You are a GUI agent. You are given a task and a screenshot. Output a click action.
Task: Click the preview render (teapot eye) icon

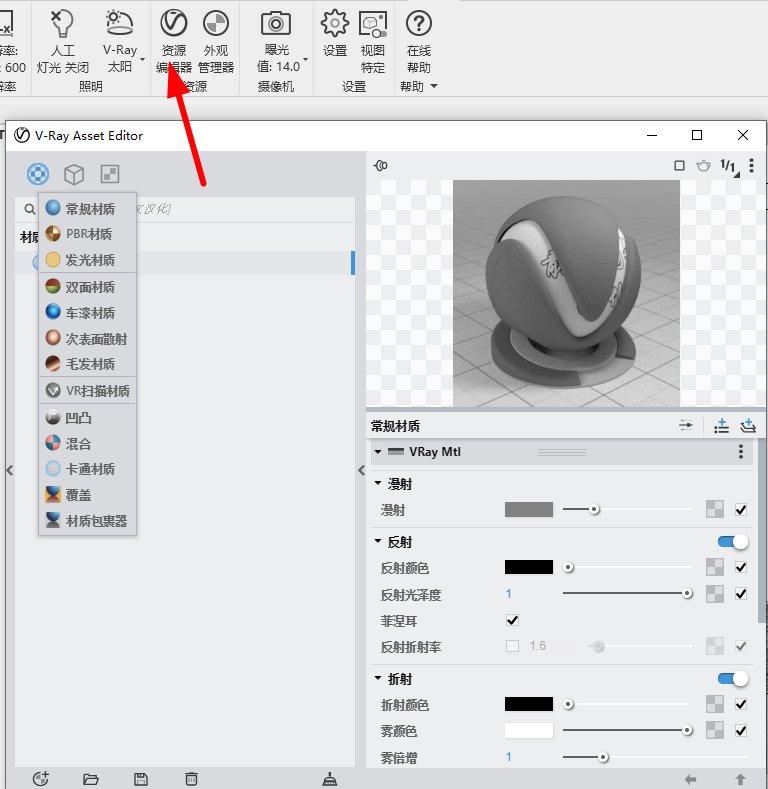click(380, 165)
